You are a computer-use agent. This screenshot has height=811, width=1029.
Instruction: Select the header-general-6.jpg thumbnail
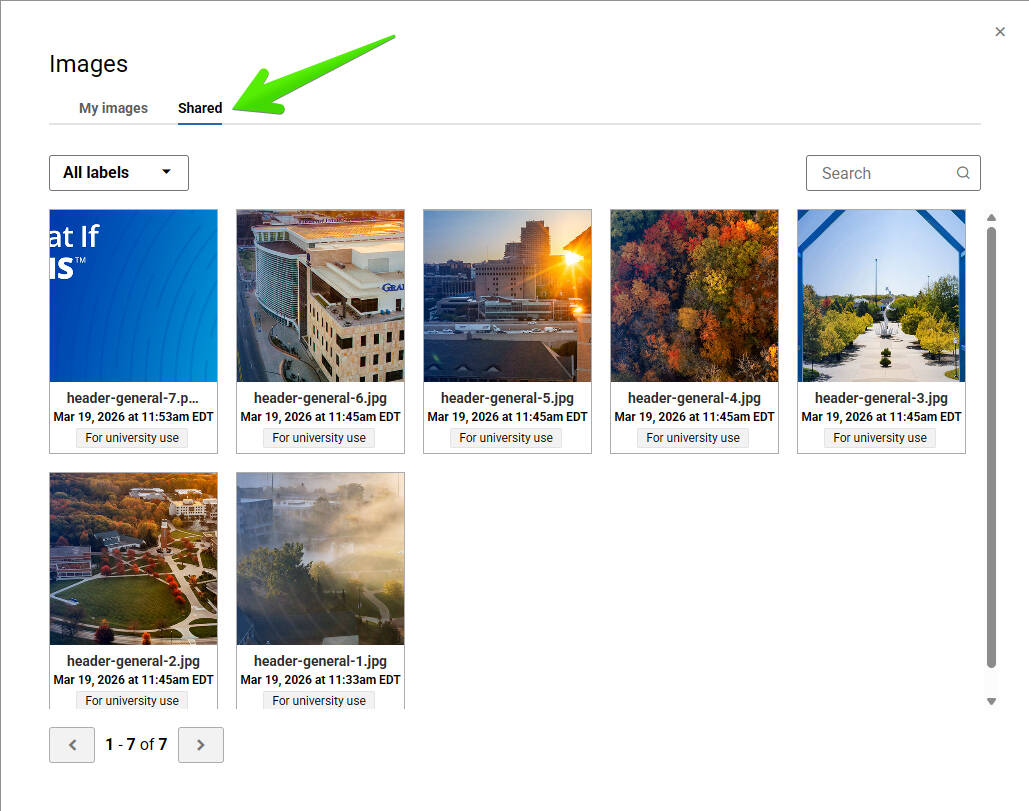coord(319,295)
